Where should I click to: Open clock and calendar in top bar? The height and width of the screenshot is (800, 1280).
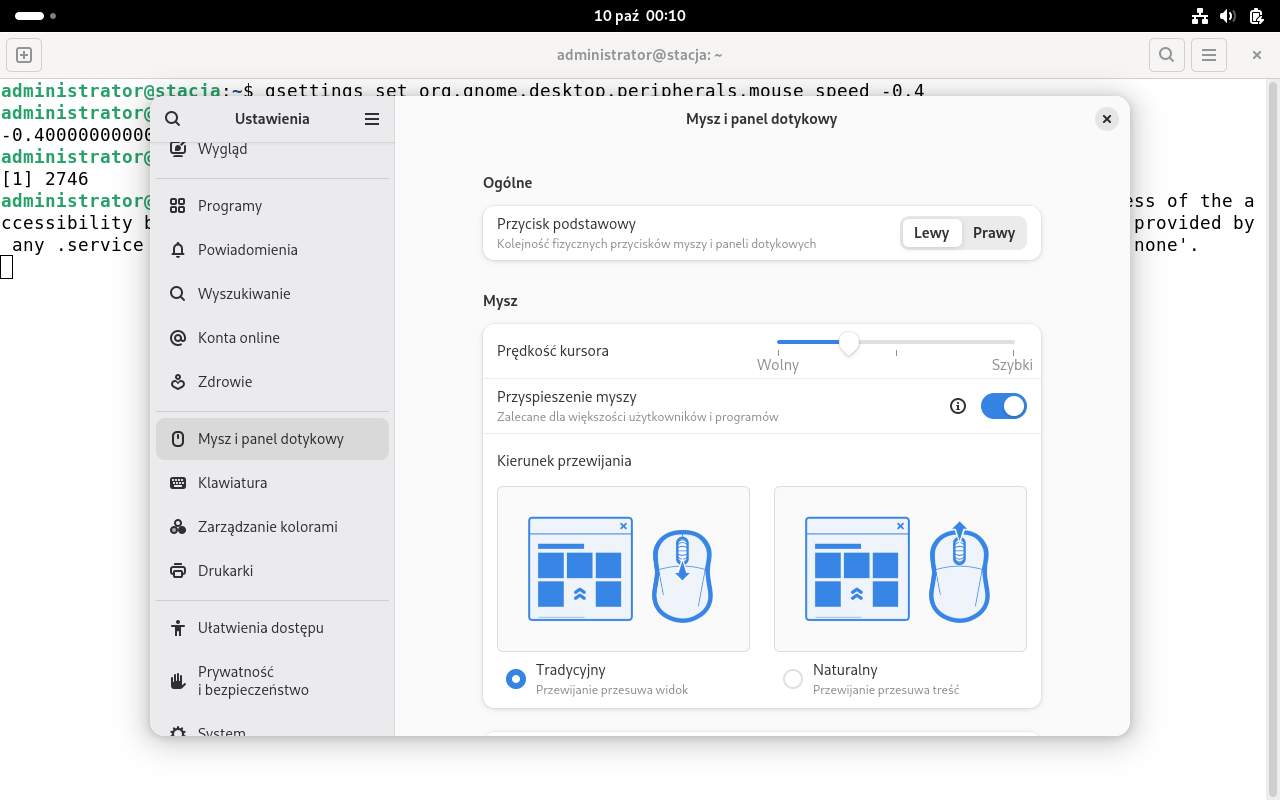point(640,16)
